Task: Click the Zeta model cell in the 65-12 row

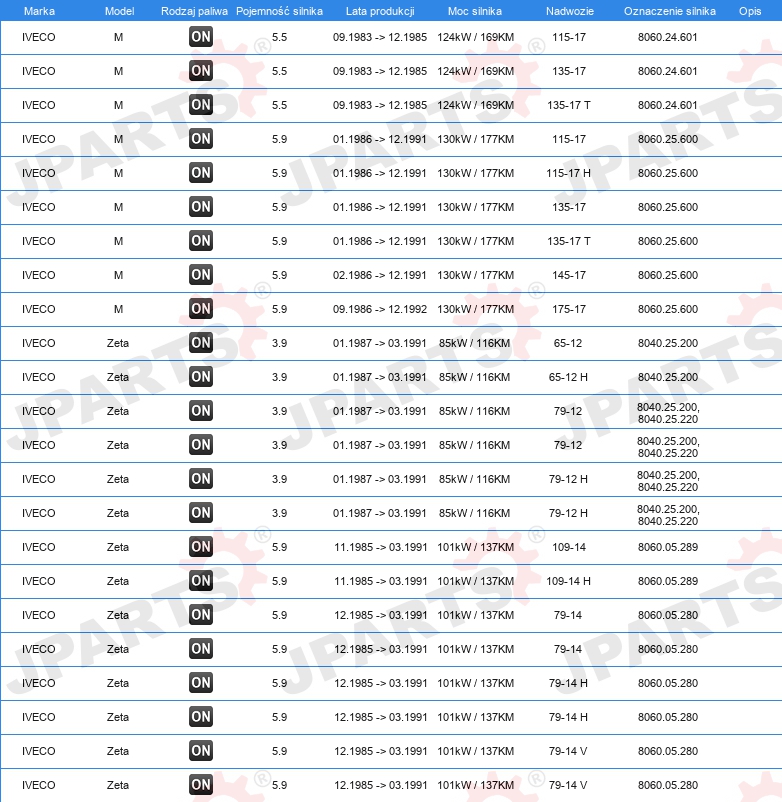Action: coord(118,343)
